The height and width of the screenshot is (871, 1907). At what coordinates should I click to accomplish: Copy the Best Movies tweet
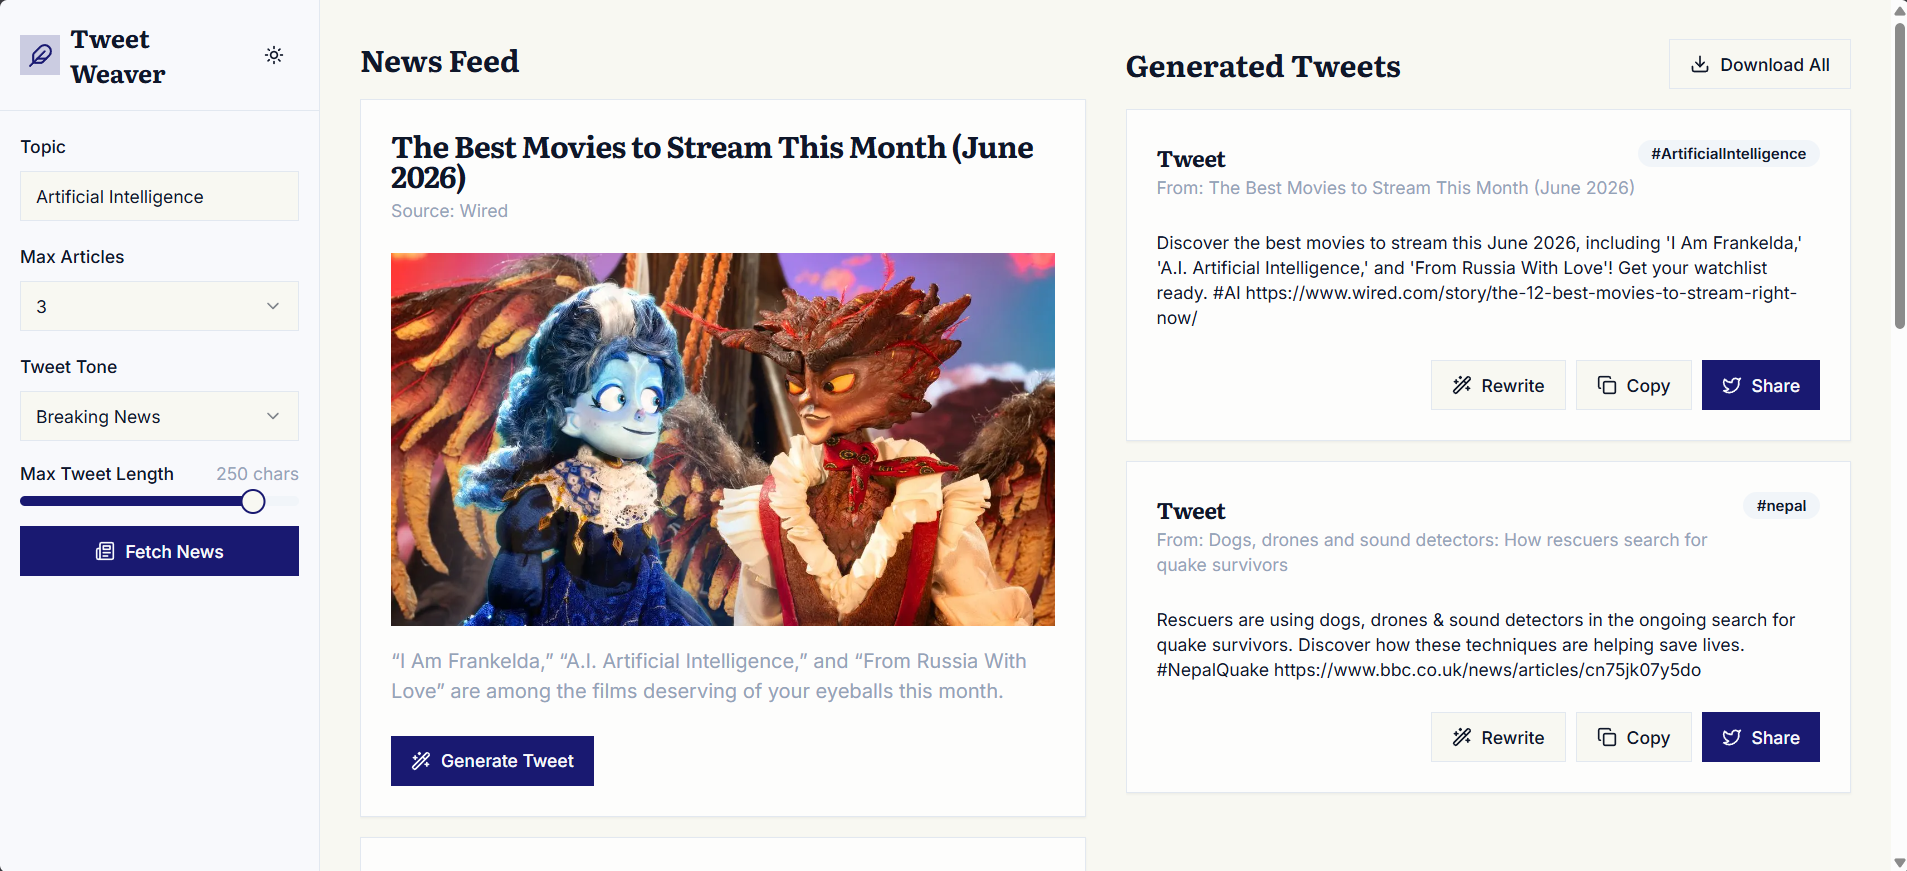click(1633, 385)
